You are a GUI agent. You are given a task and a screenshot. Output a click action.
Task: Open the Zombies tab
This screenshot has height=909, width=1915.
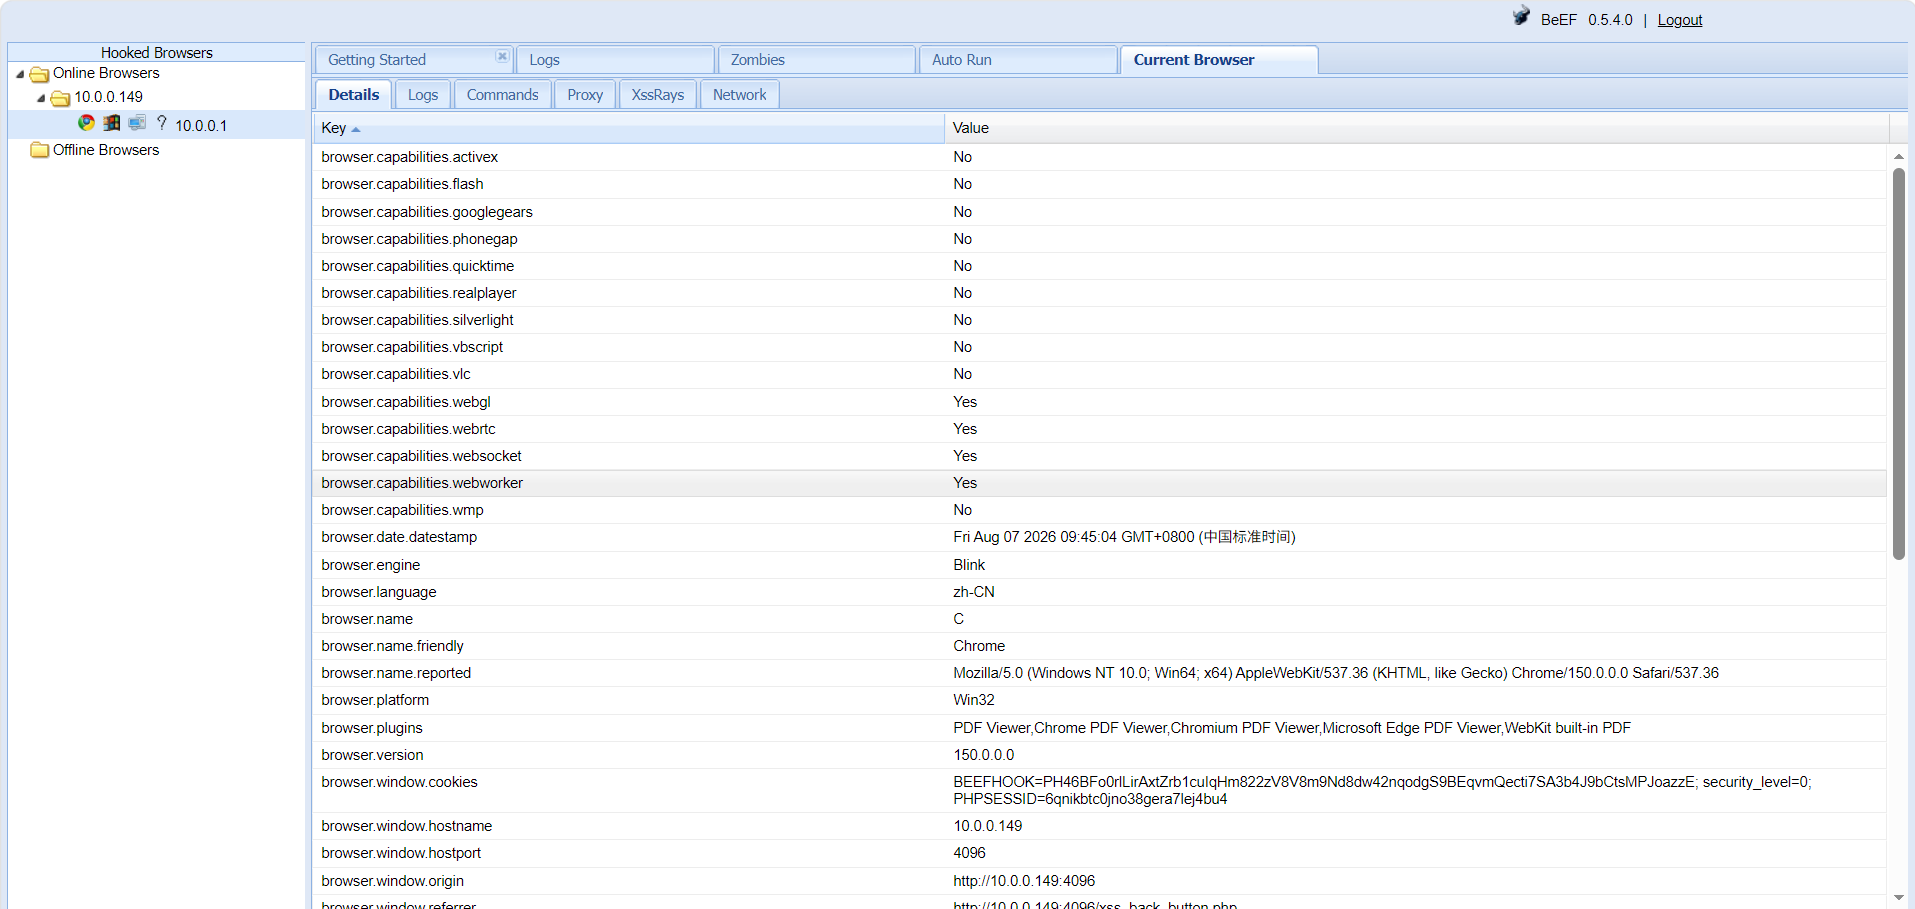click(x=817, y=60)
